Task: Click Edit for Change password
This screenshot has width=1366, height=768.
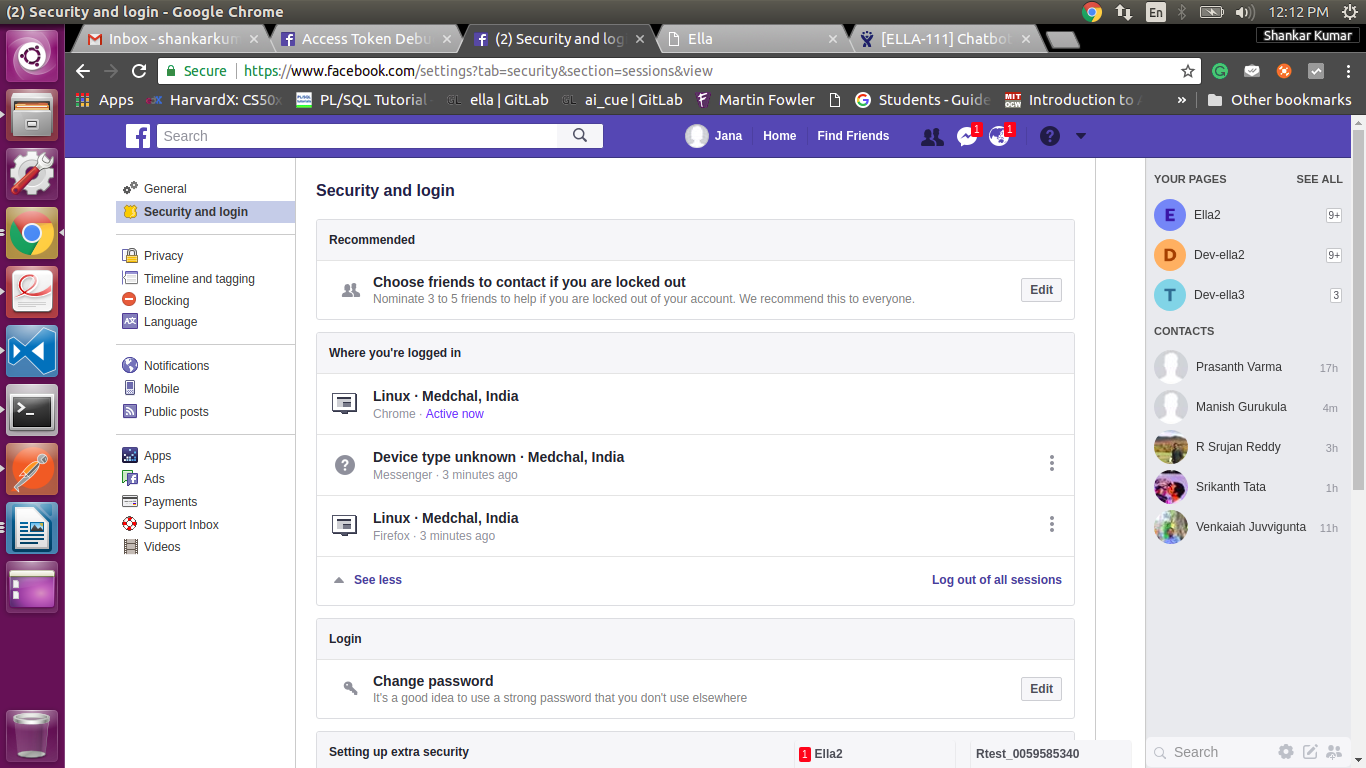Action: [1041, 689]
